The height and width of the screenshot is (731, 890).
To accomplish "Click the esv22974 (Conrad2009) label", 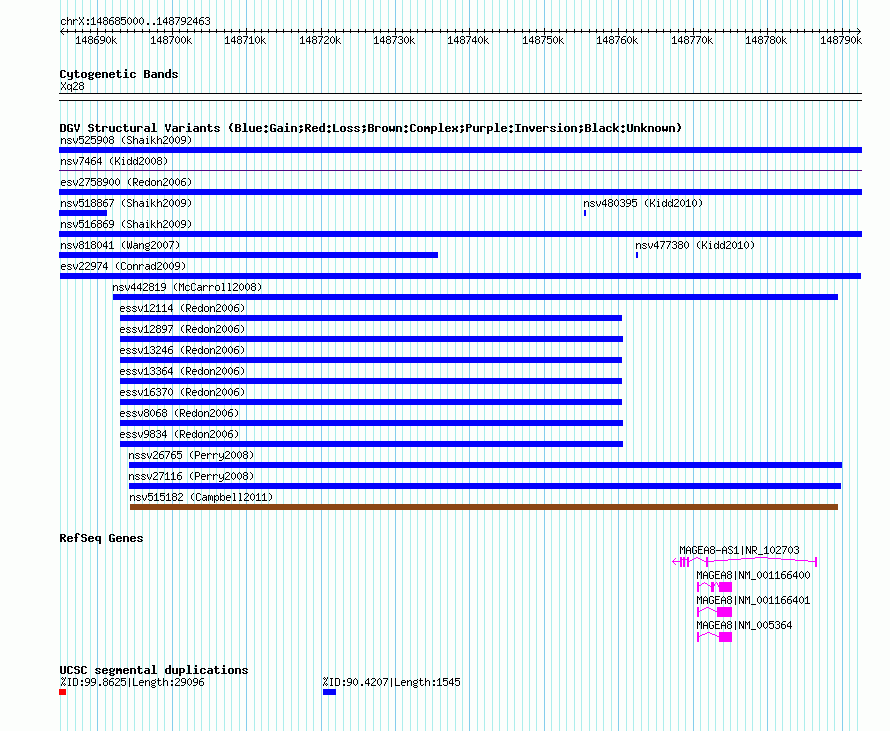I will pos(123,266).
